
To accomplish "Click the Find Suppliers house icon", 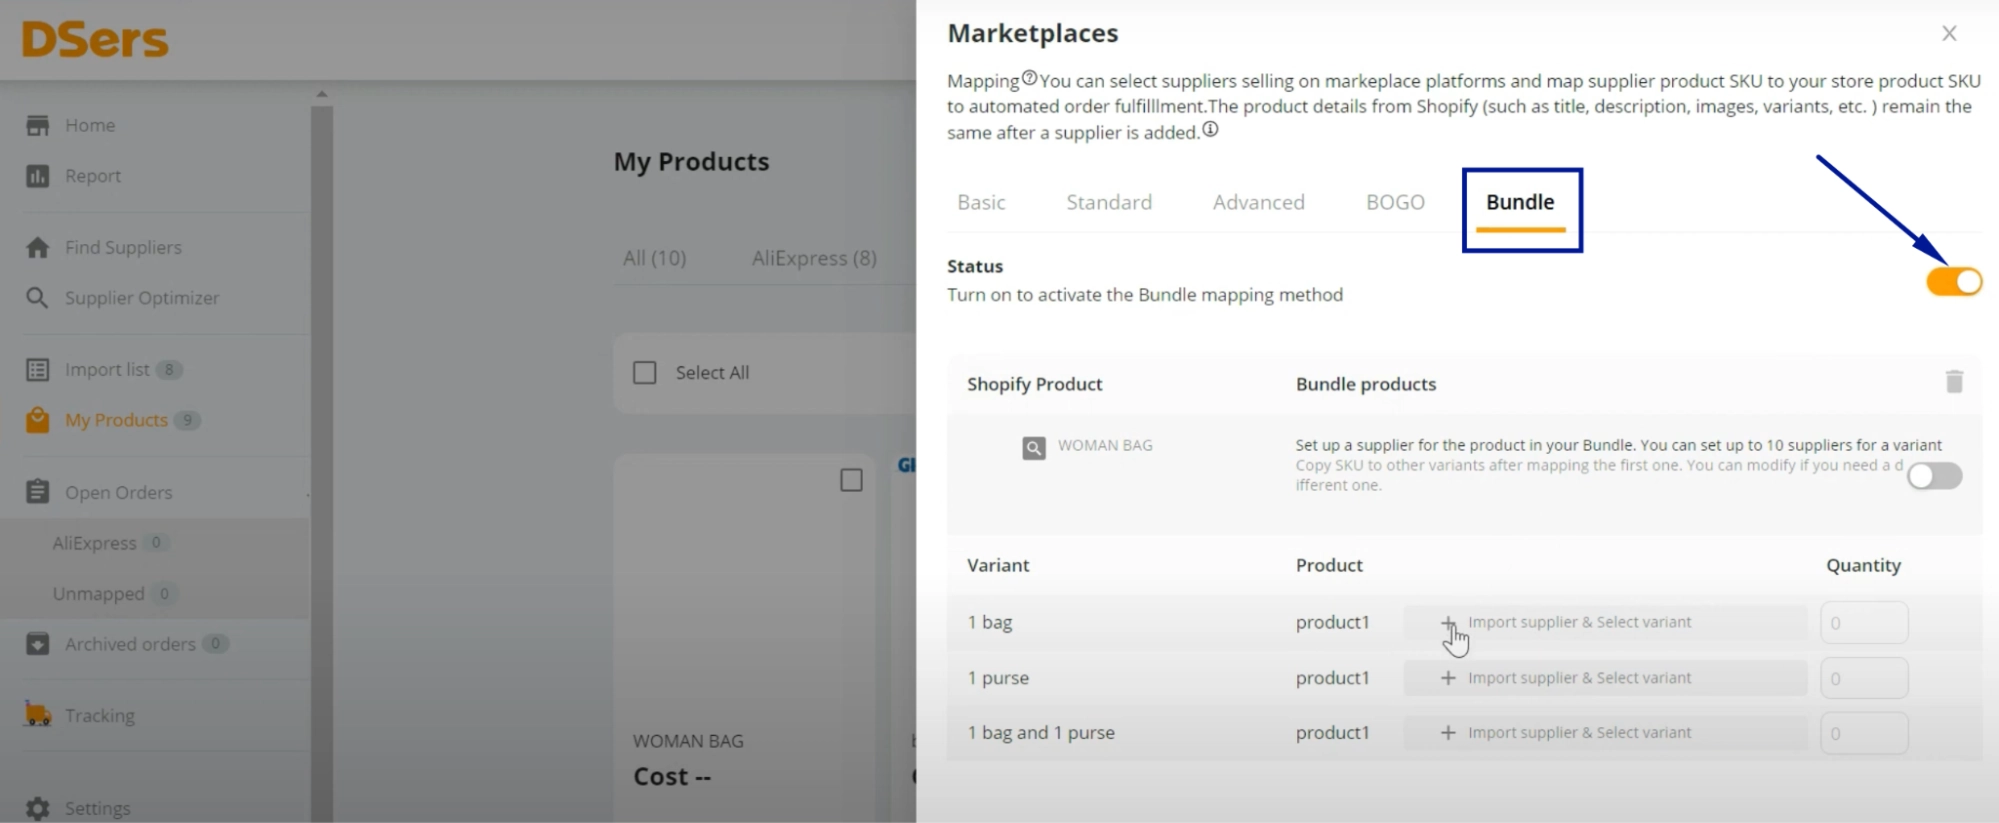I will pyautogui.click(x=38, y=247).
